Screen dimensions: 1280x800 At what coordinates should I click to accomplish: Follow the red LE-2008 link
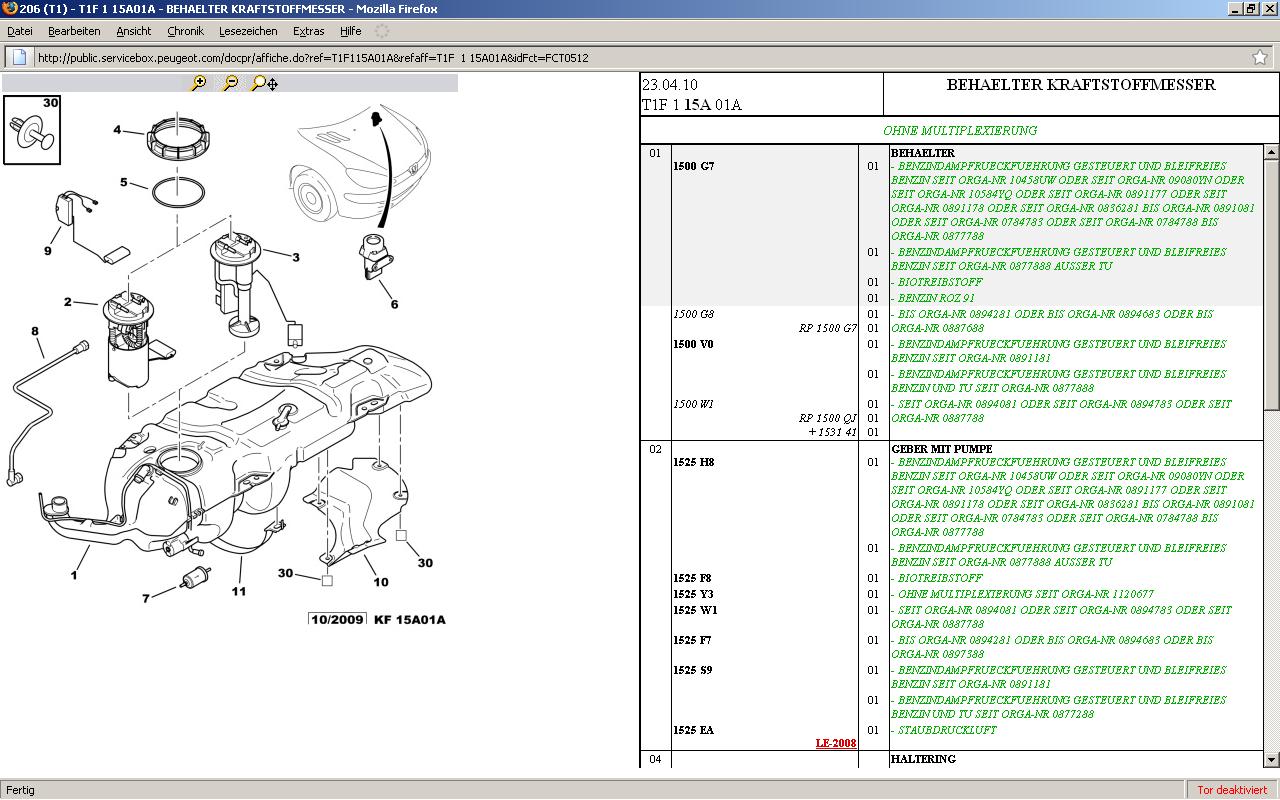click(836, 743)
